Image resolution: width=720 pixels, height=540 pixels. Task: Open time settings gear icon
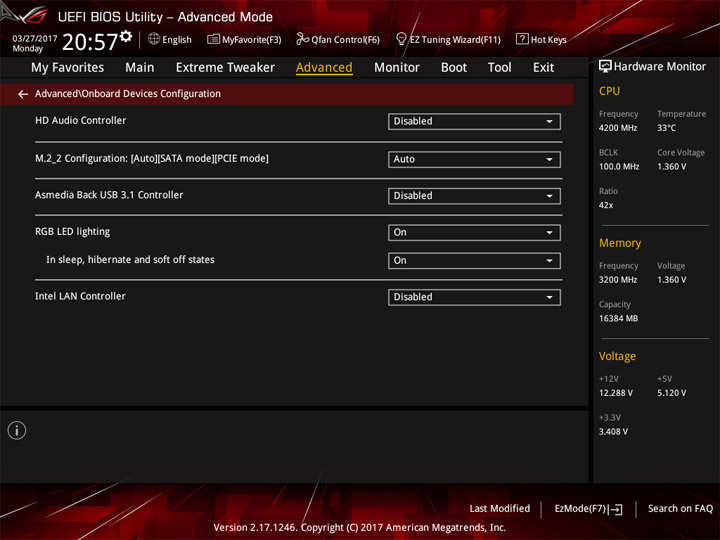point(126,36)
